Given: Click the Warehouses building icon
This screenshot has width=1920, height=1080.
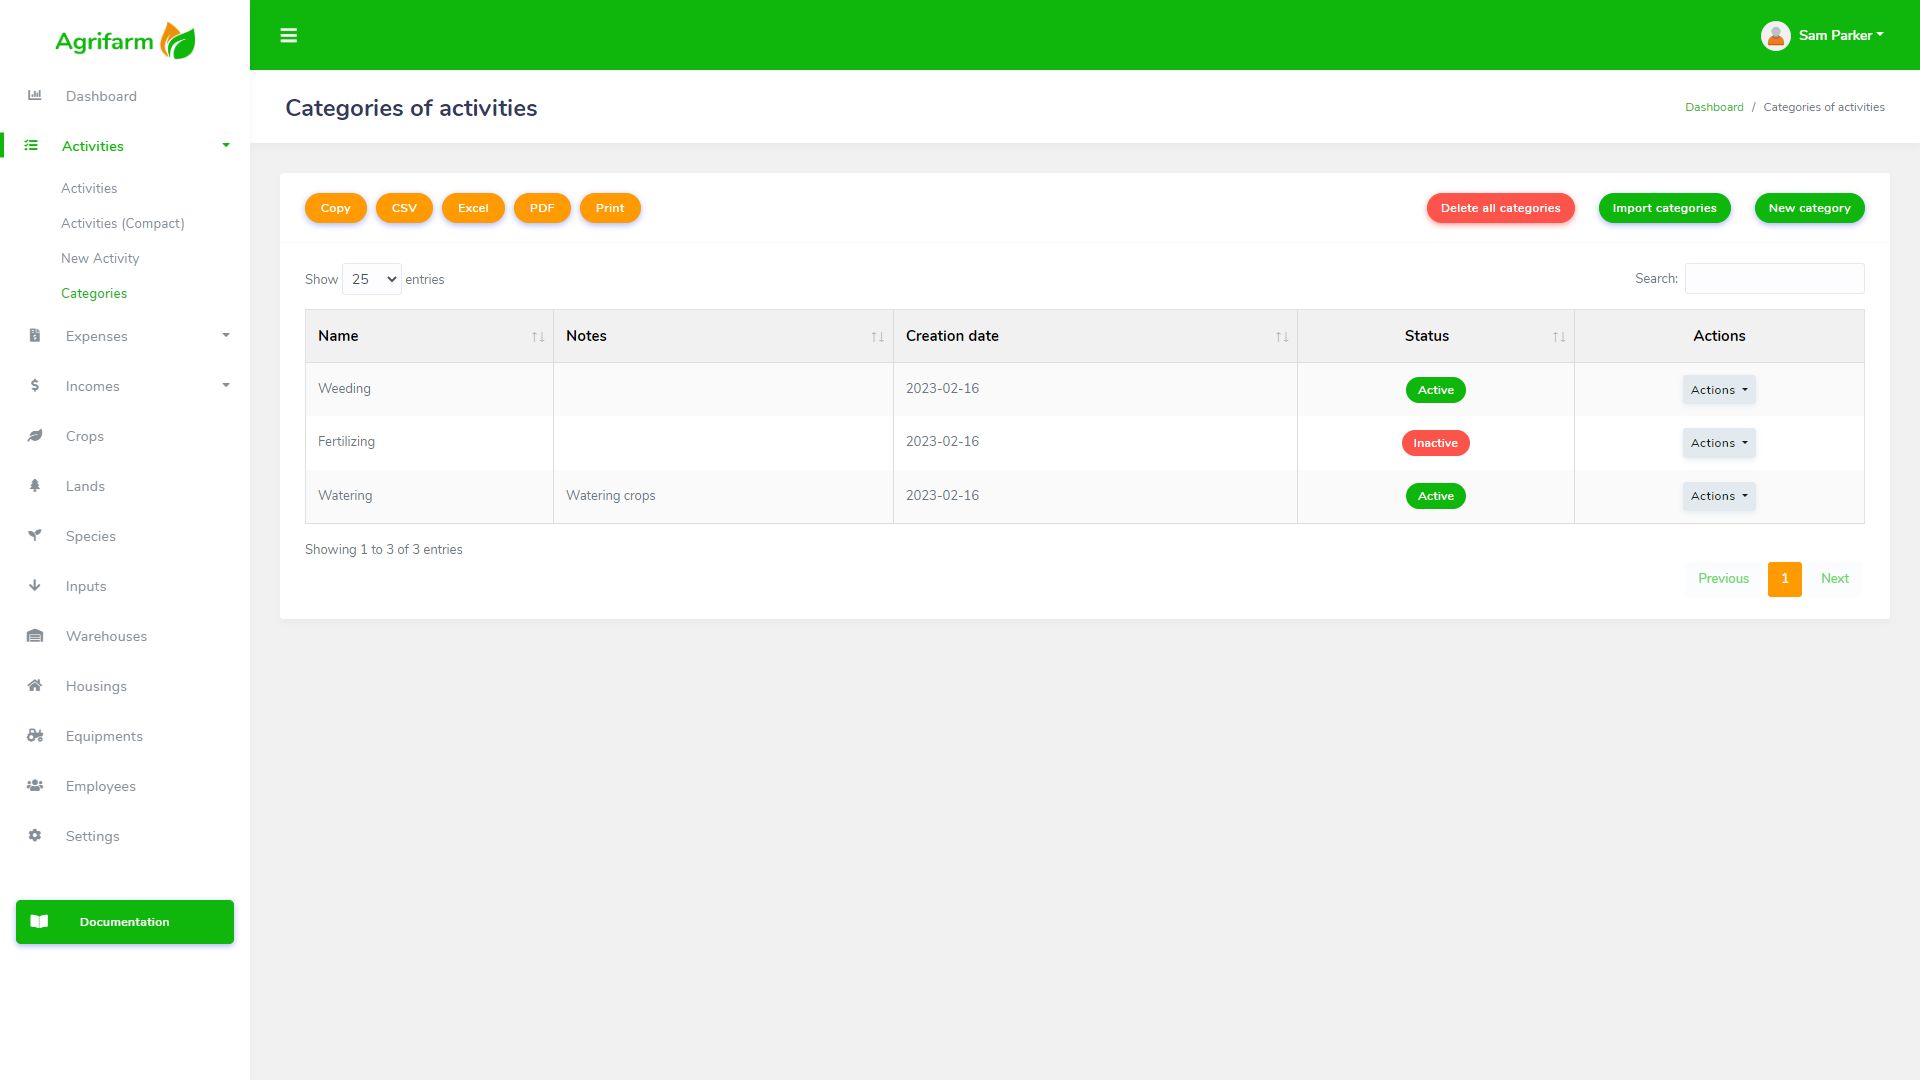Looking at the screenshot, I should (35, 636).
